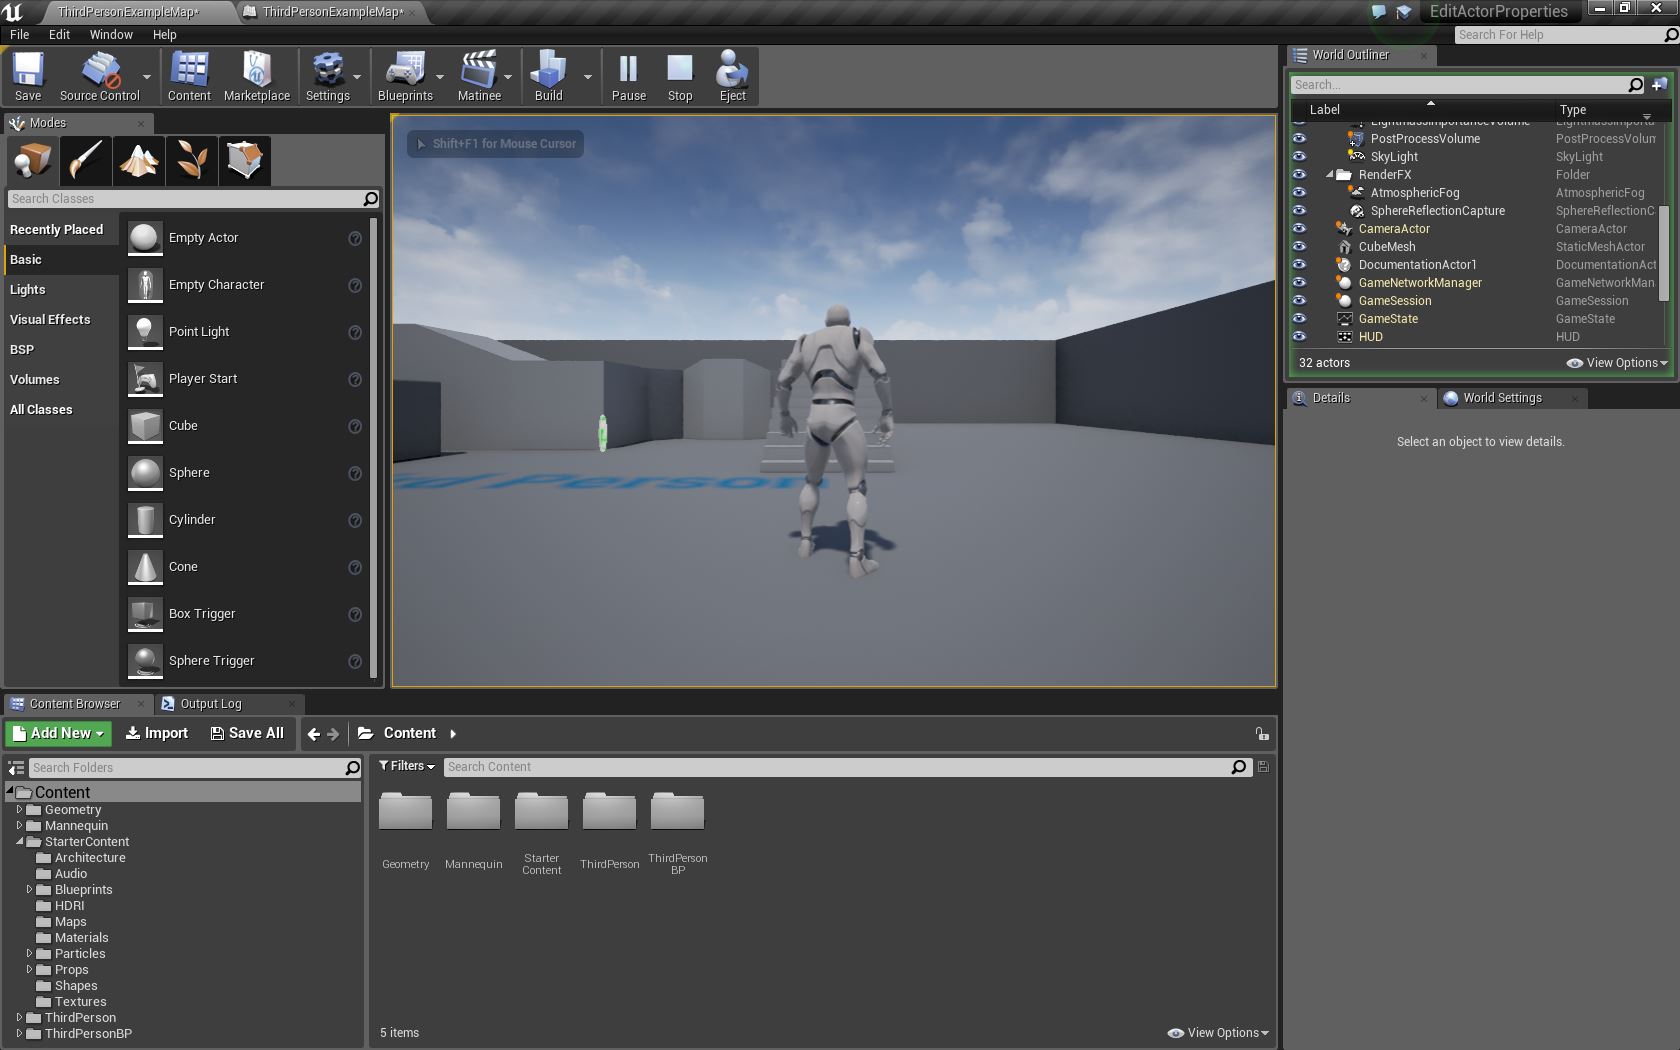Open the File menu
The image size is (1680, 1050).
(19, 34)
